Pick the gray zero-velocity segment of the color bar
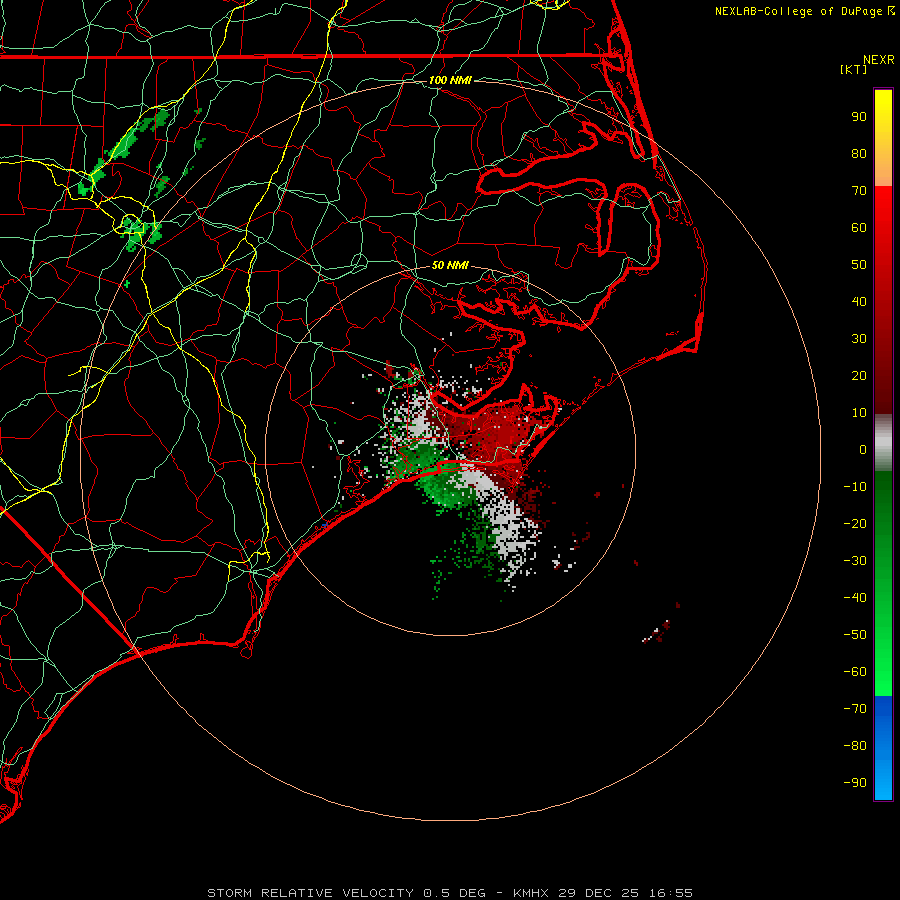The image size is (900, 900). [x=883, y=443]
